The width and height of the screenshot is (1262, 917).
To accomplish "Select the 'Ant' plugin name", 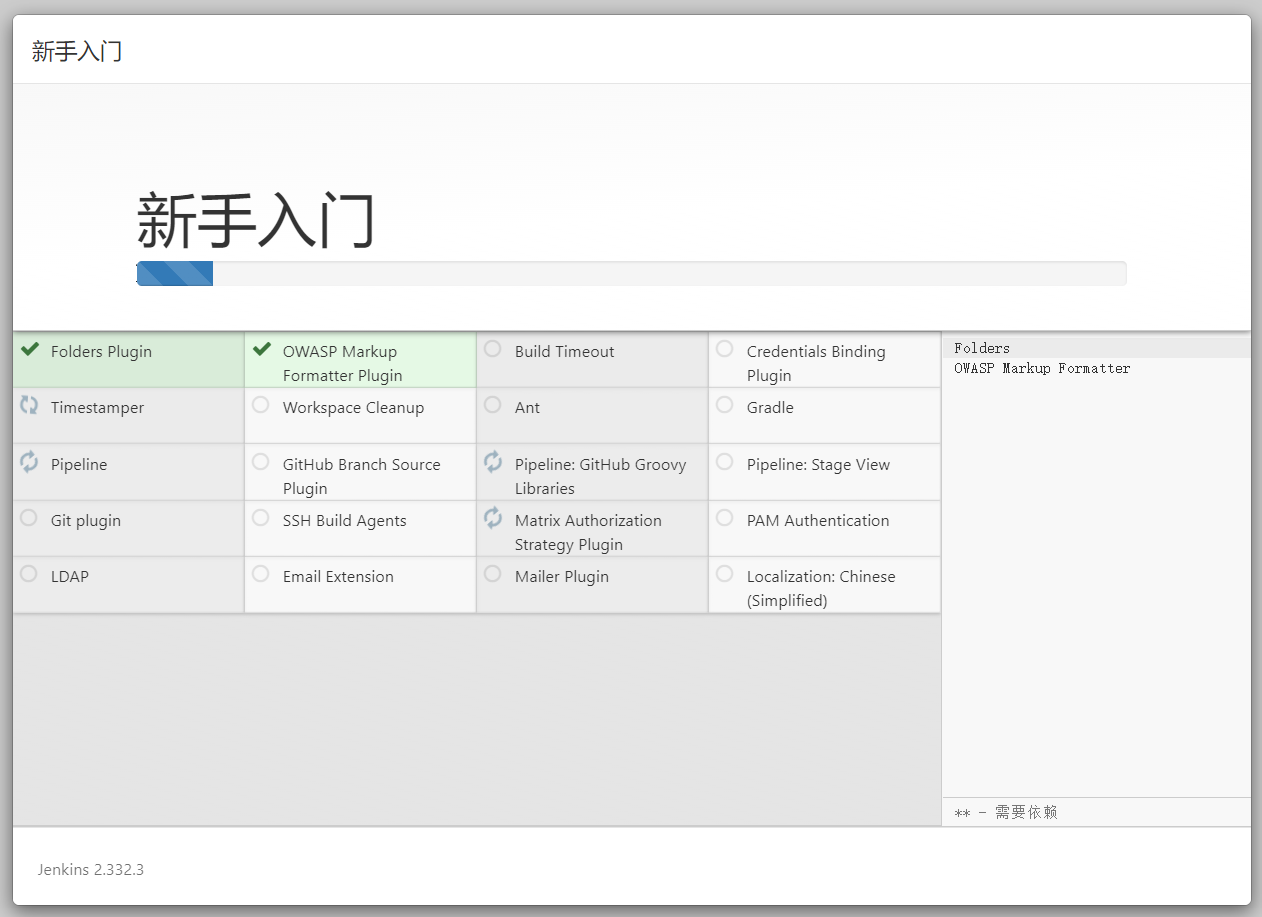I will [x=527, y=408].
